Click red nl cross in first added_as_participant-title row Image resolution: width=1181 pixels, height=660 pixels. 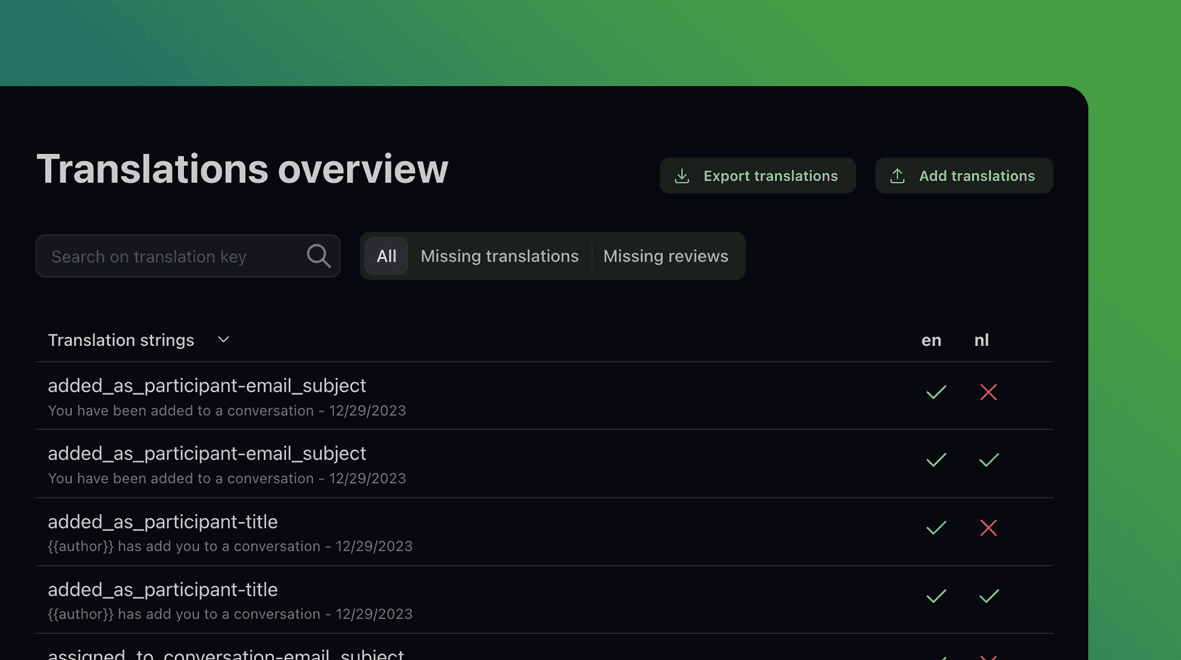click(x=988, y=528)
